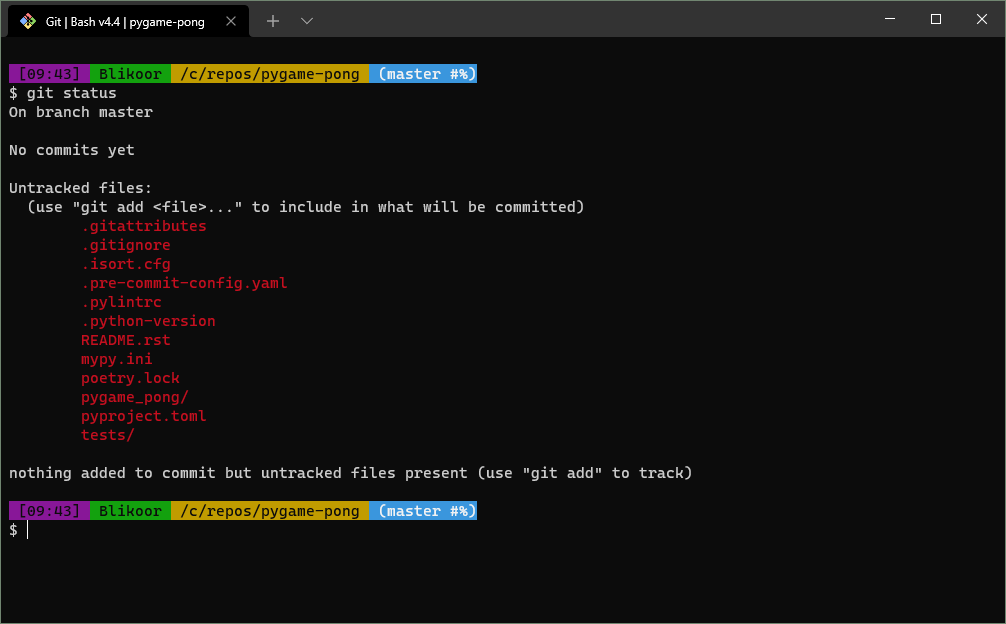
Task: Maximize the terminal window
Action: (x=935, y=19)
